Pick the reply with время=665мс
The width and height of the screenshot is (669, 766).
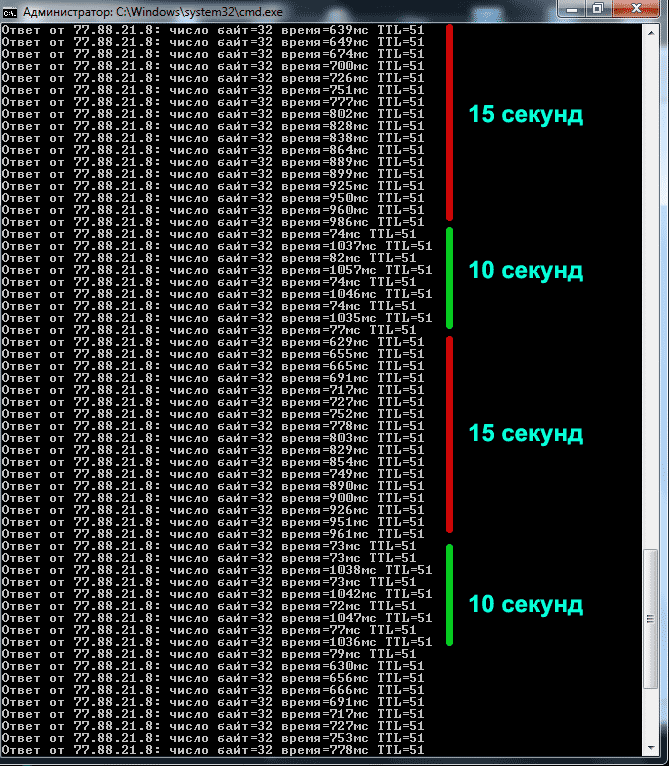coord(213,366)
